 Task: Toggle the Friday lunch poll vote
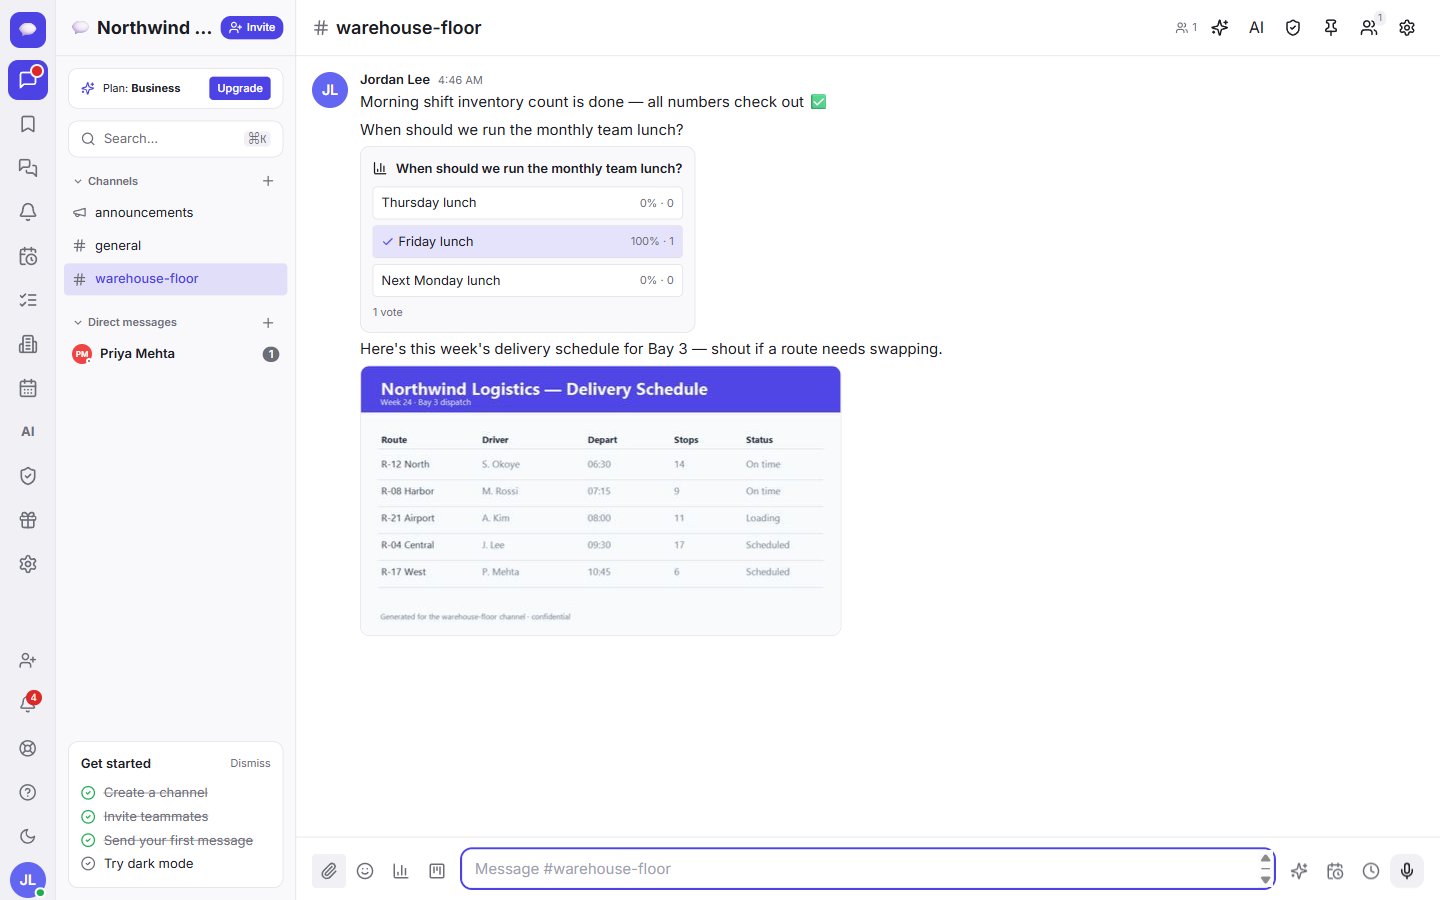(x=527, y=242)
